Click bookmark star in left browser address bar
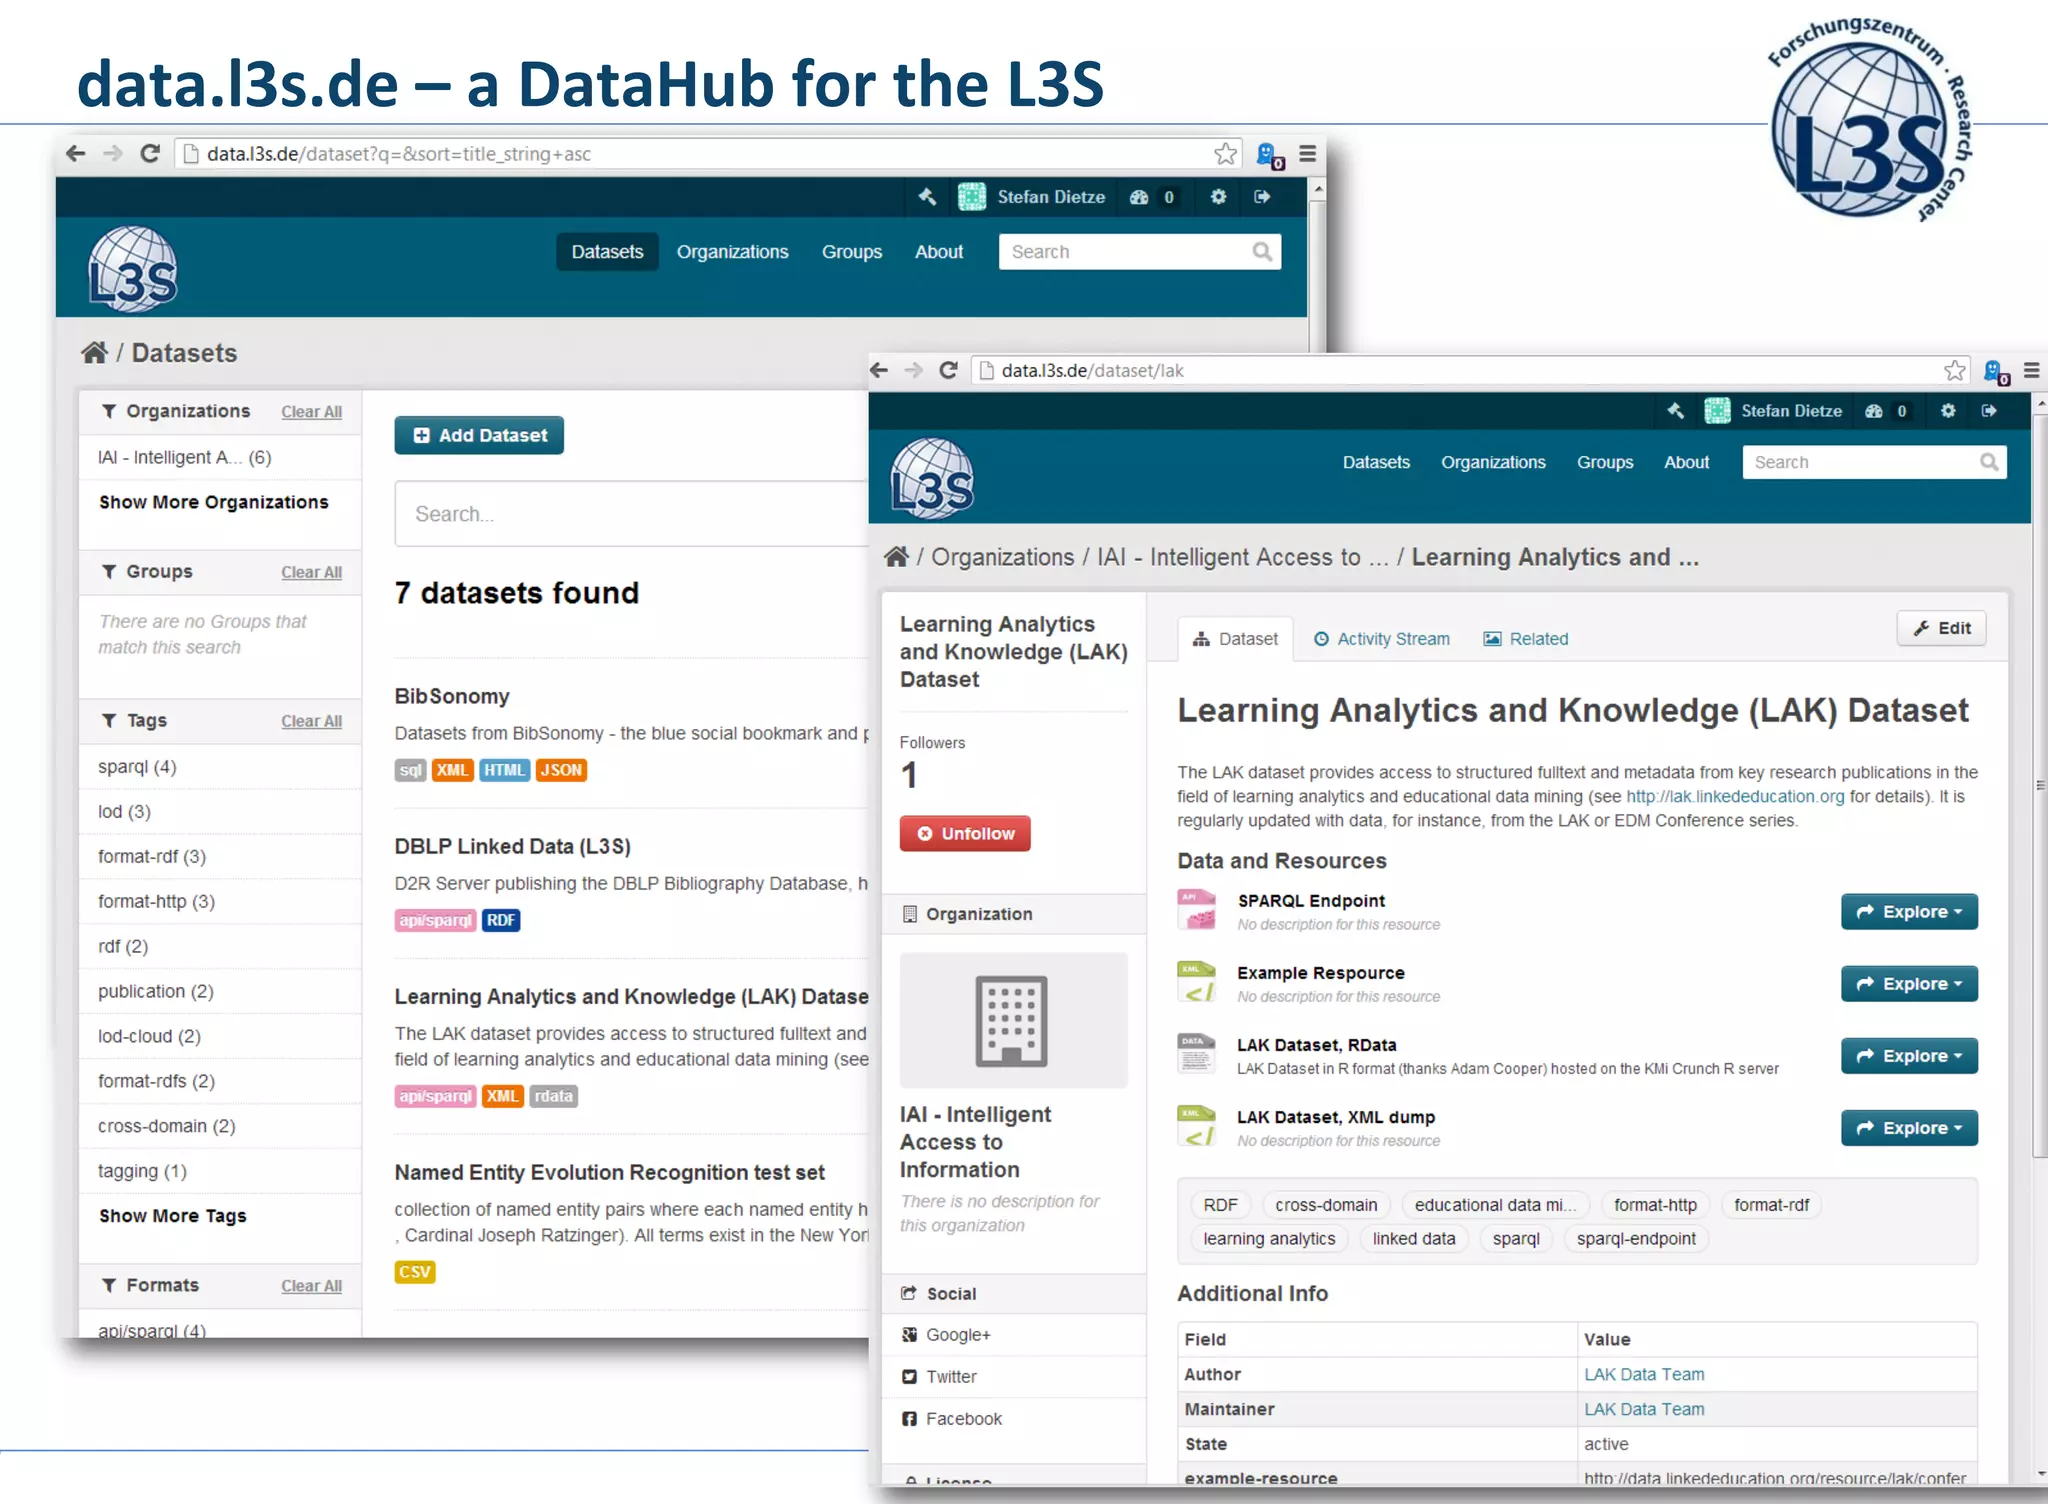The width and height of the screenshot is (2048, 1504). coord(1225,153)
